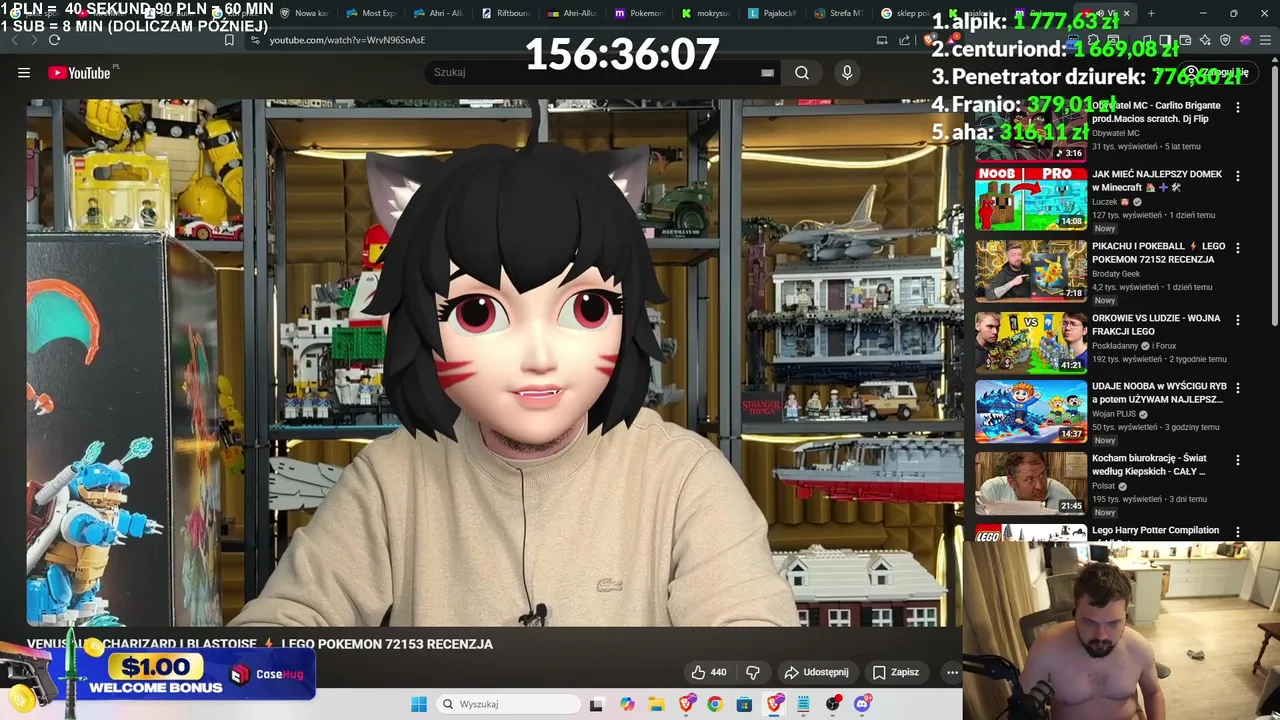
Task: Switch to the 'Strefa MT' browser tab
Action: [840, 13]
